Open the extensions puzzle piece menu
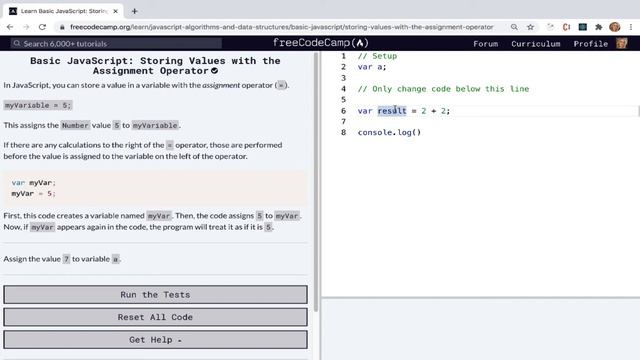Viewport: 640px width, 360px height. point(598,27)
